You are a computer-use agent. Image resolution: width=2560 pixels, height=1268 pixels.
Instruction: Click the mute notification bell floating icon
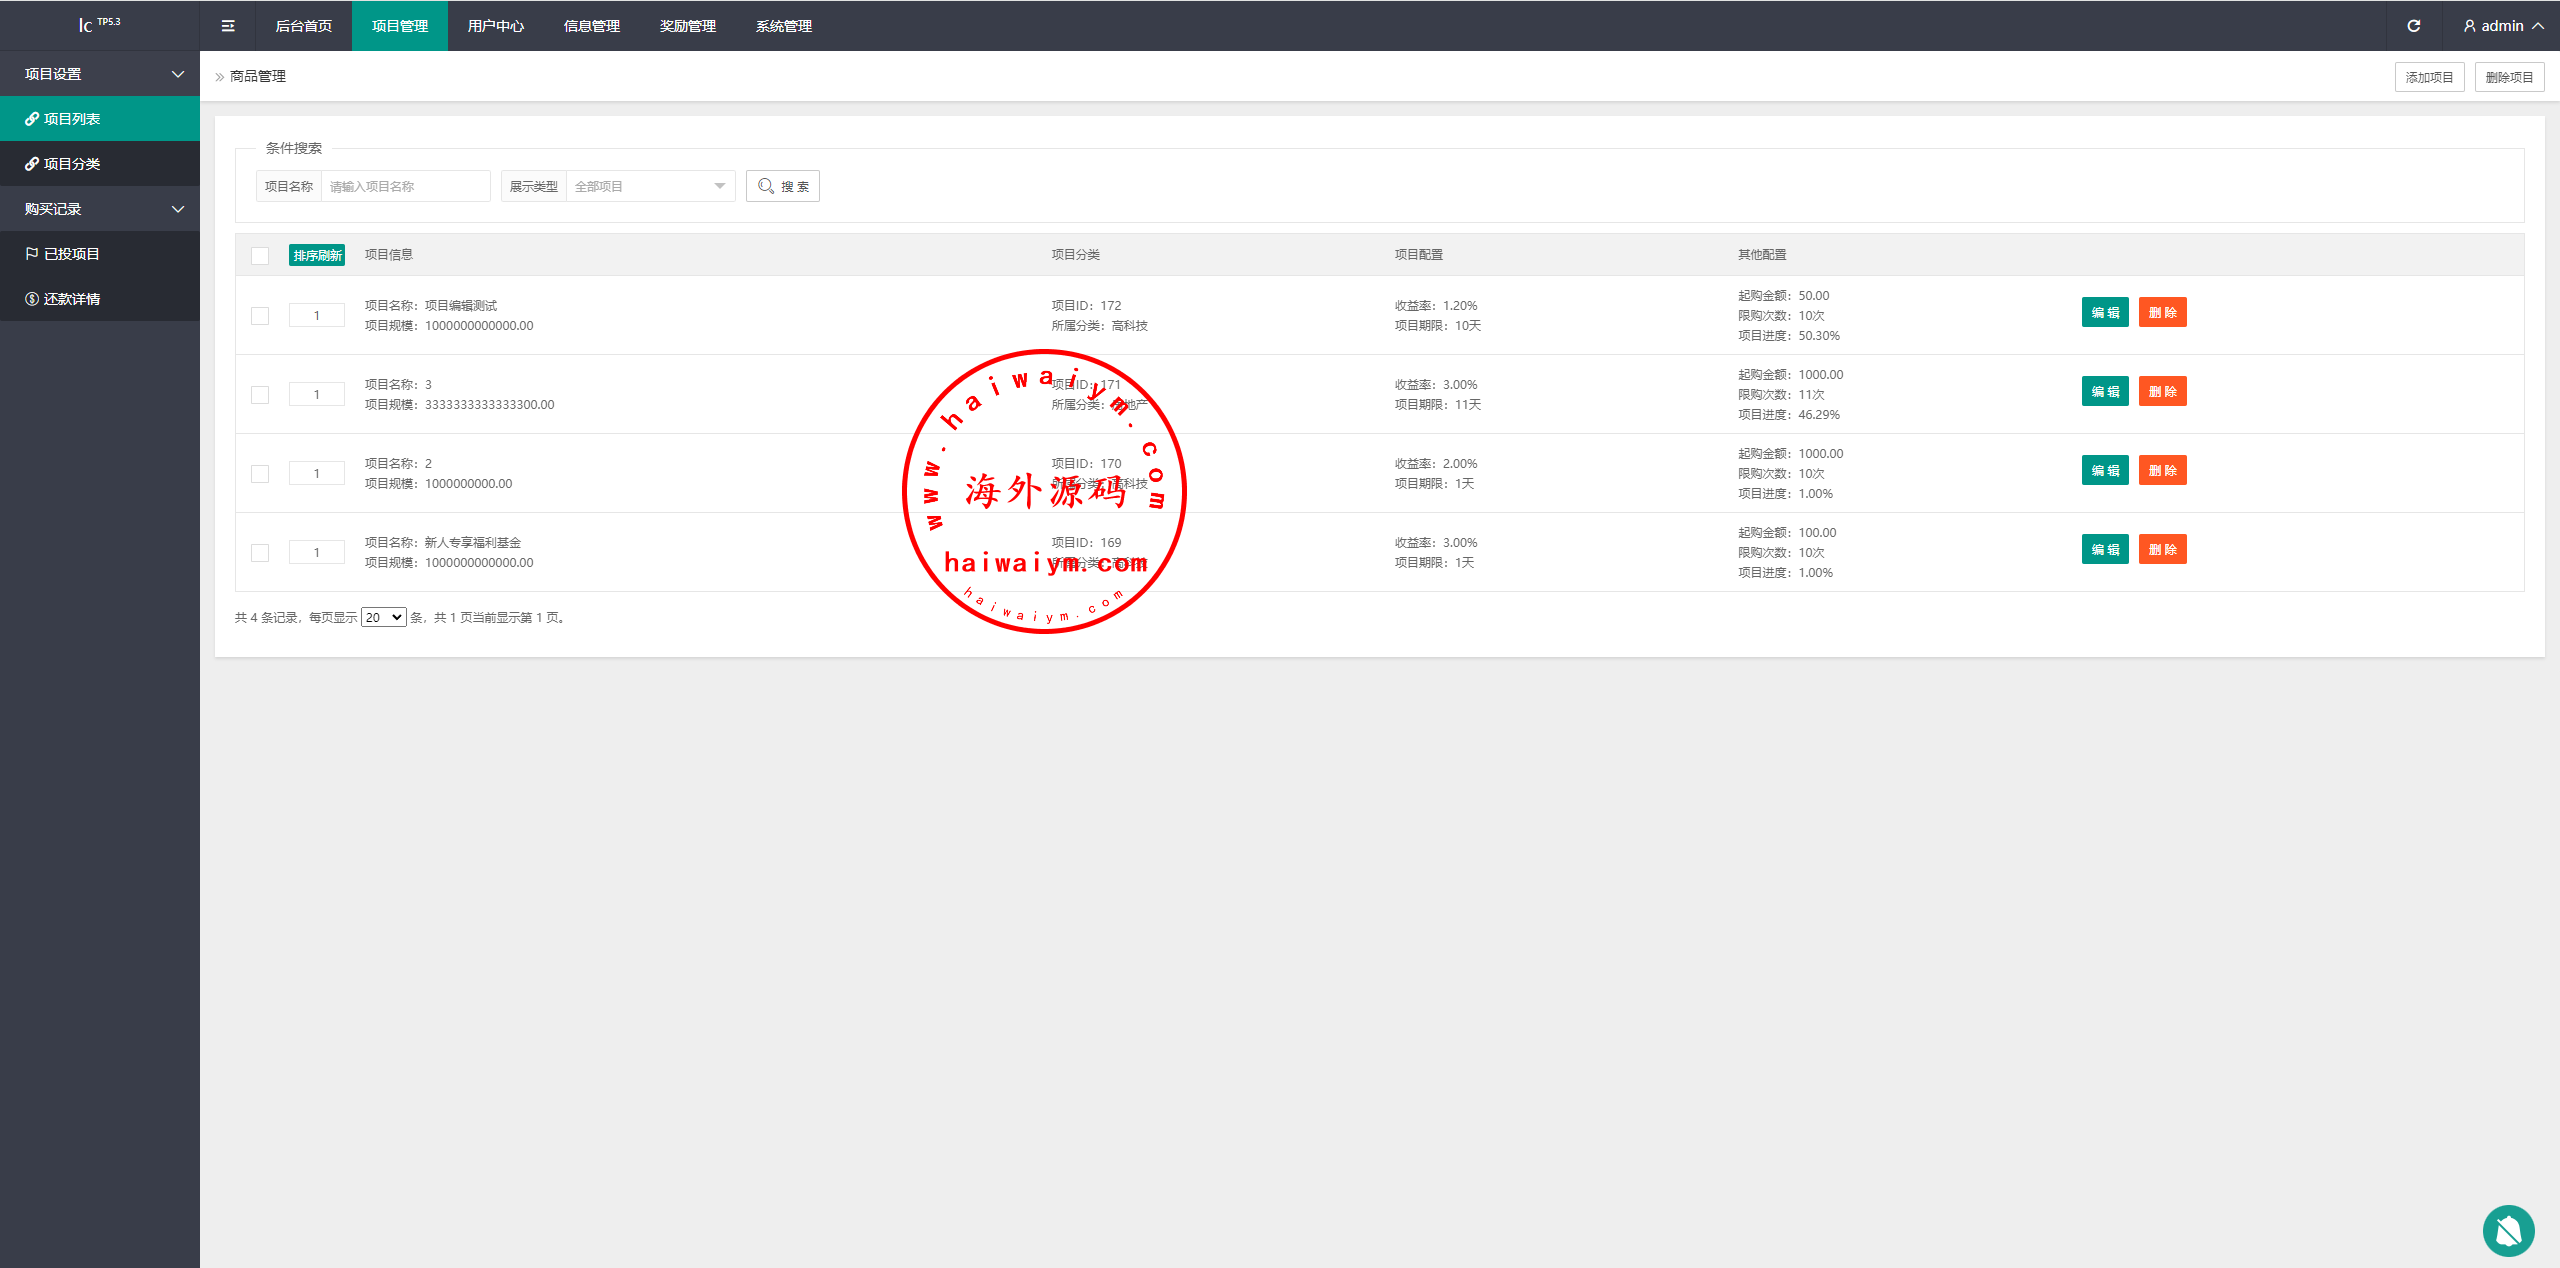(x=2508, y=1230)
